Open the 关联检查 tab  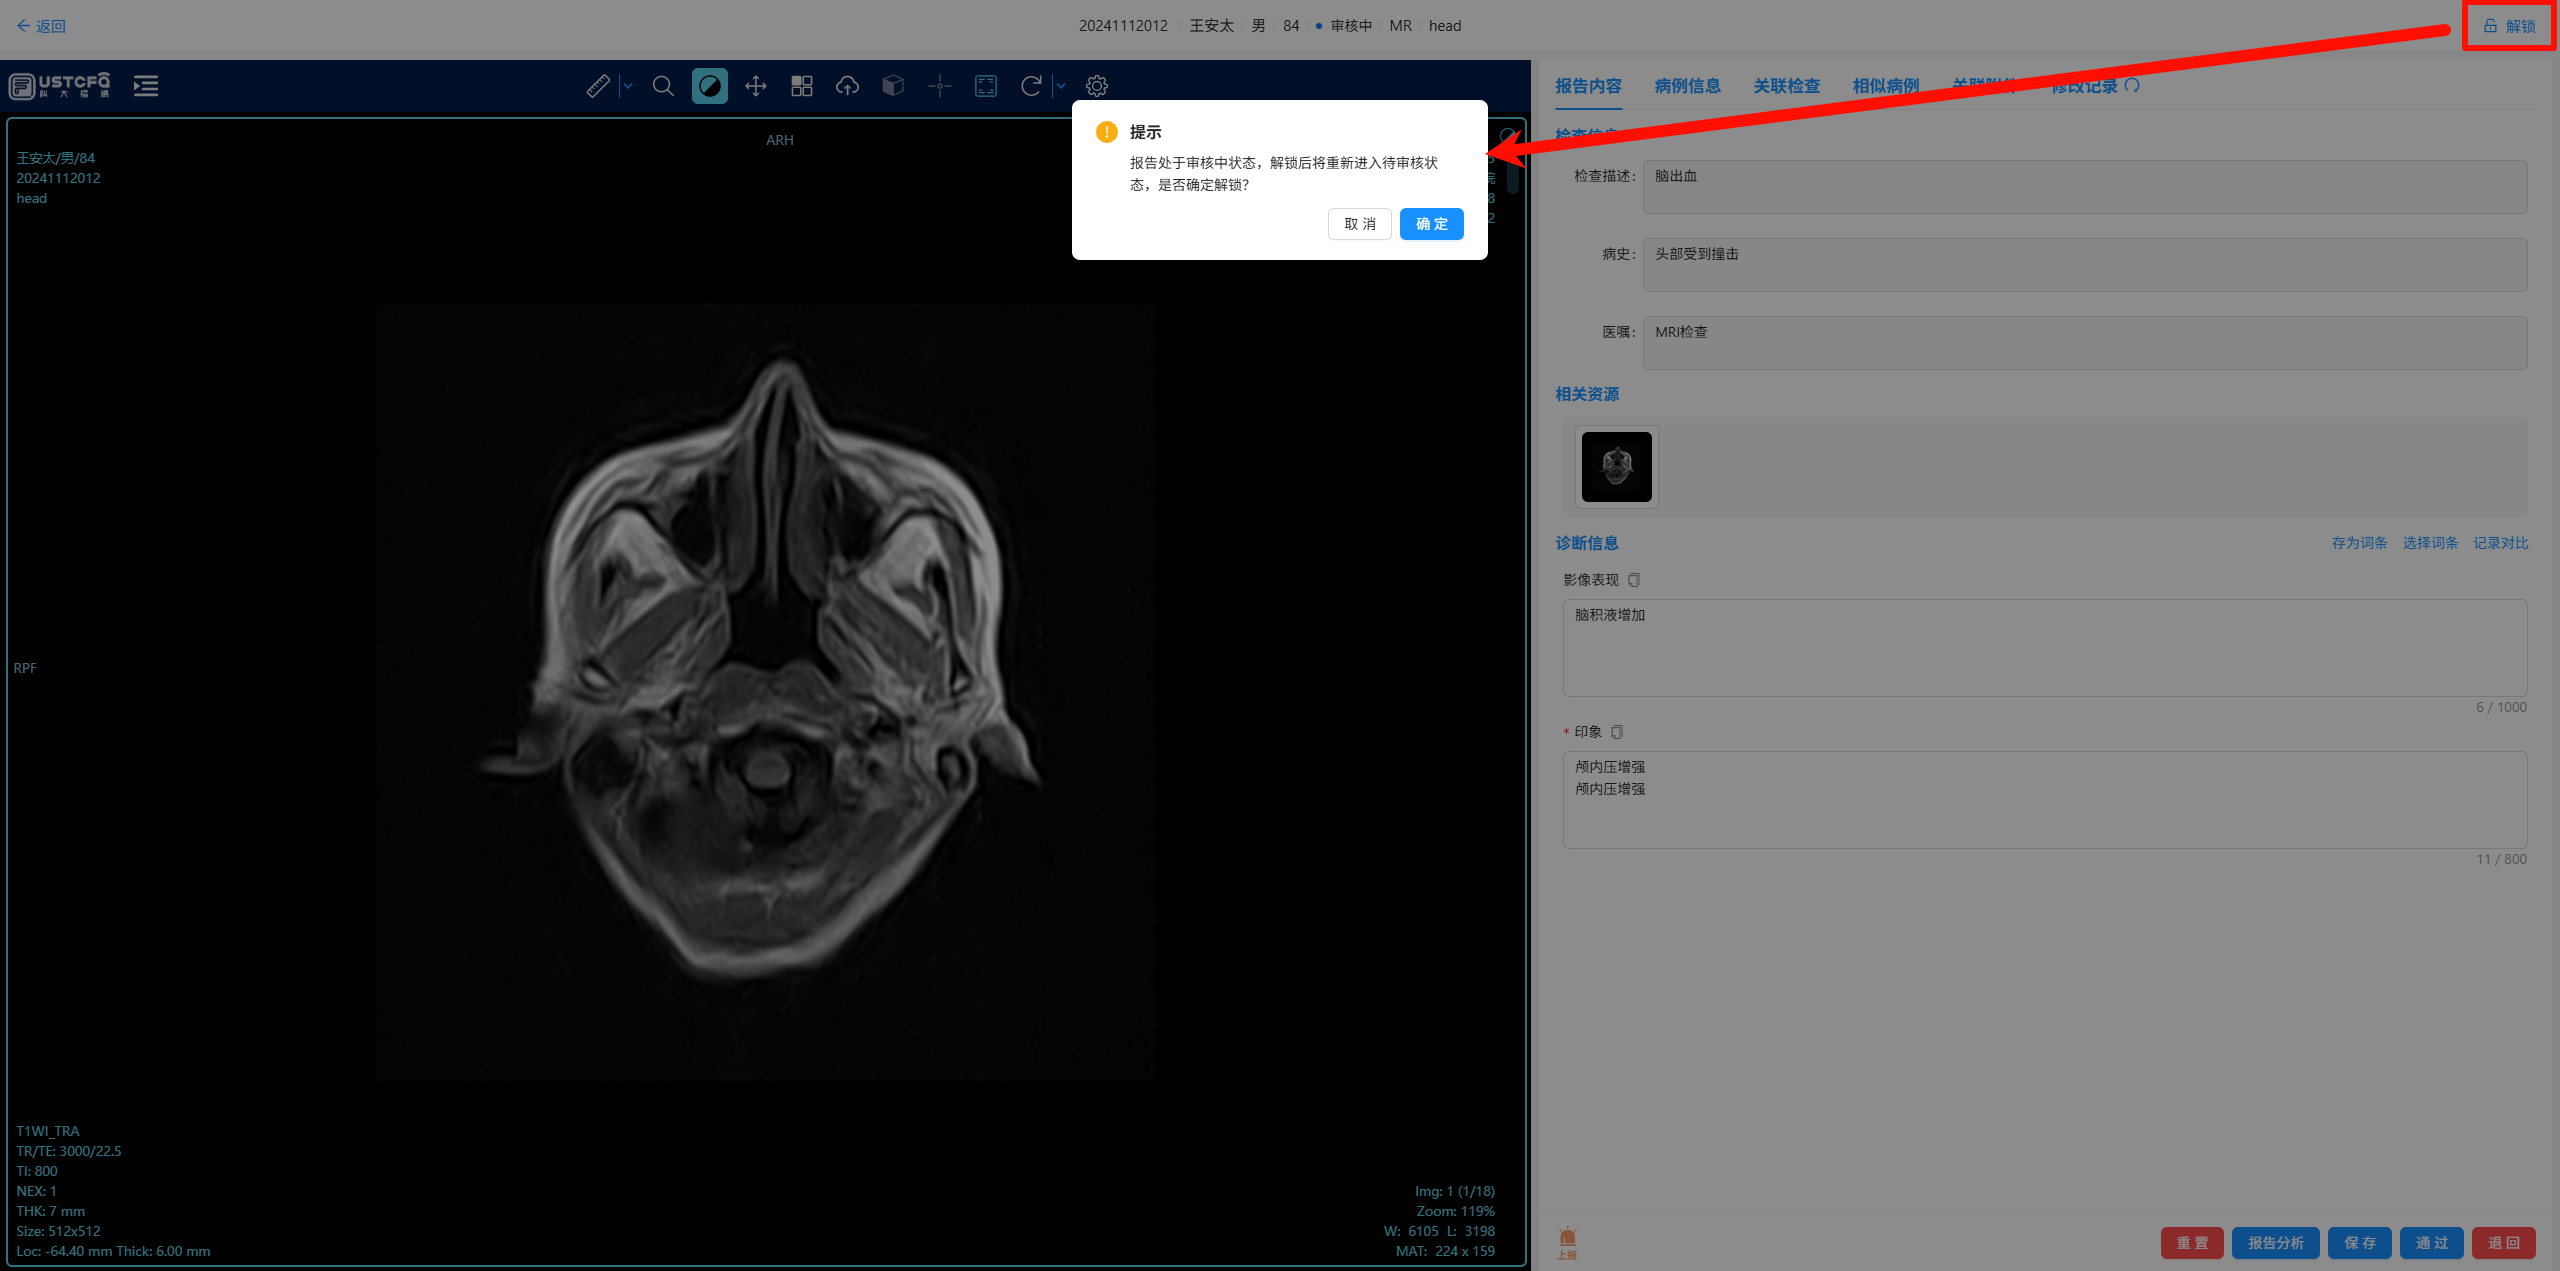pyautogui.click(x=1786, y=86)
